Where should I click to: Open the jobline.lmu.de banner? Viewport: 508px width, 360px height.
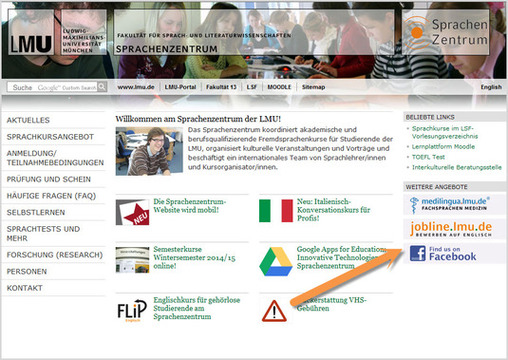click(451, 229)
